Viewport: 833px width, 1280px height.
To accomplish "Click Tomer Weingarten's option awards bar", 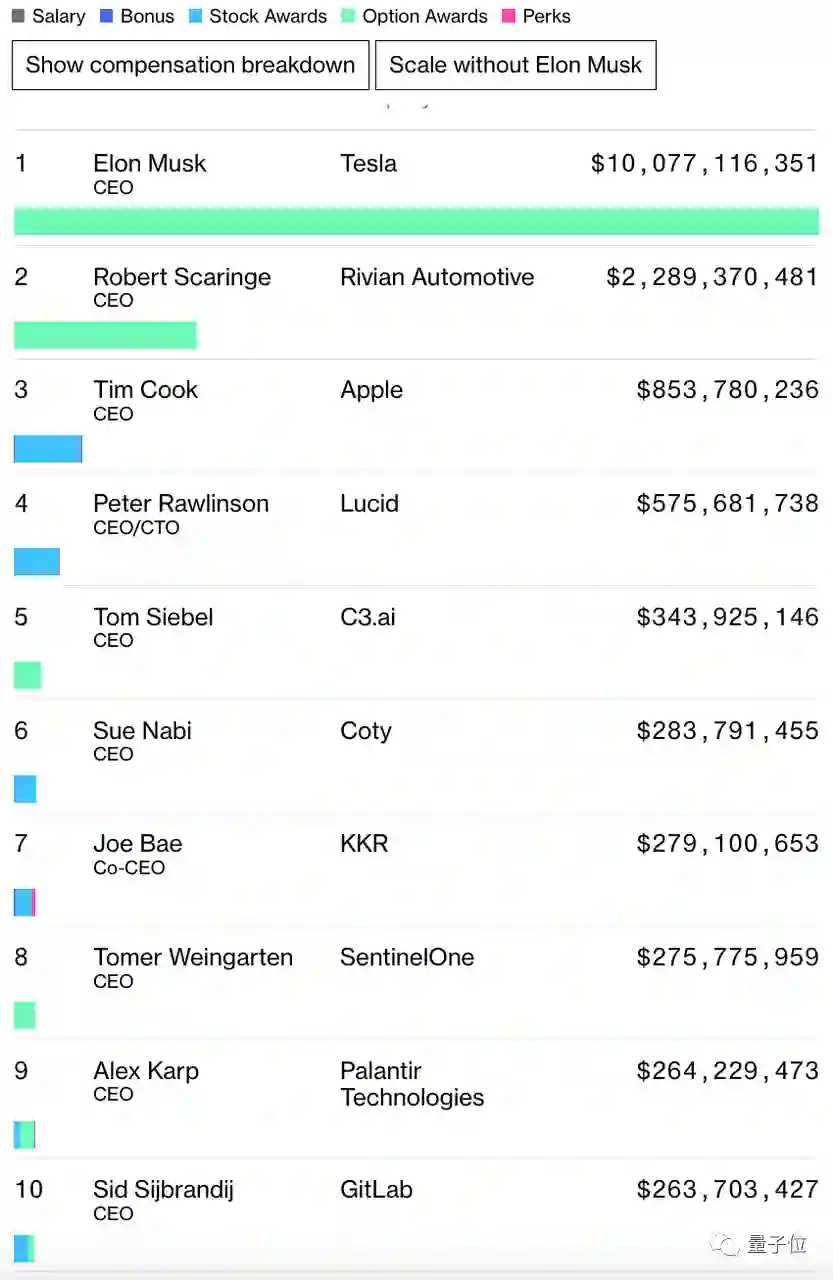I will click(25, 1016).
